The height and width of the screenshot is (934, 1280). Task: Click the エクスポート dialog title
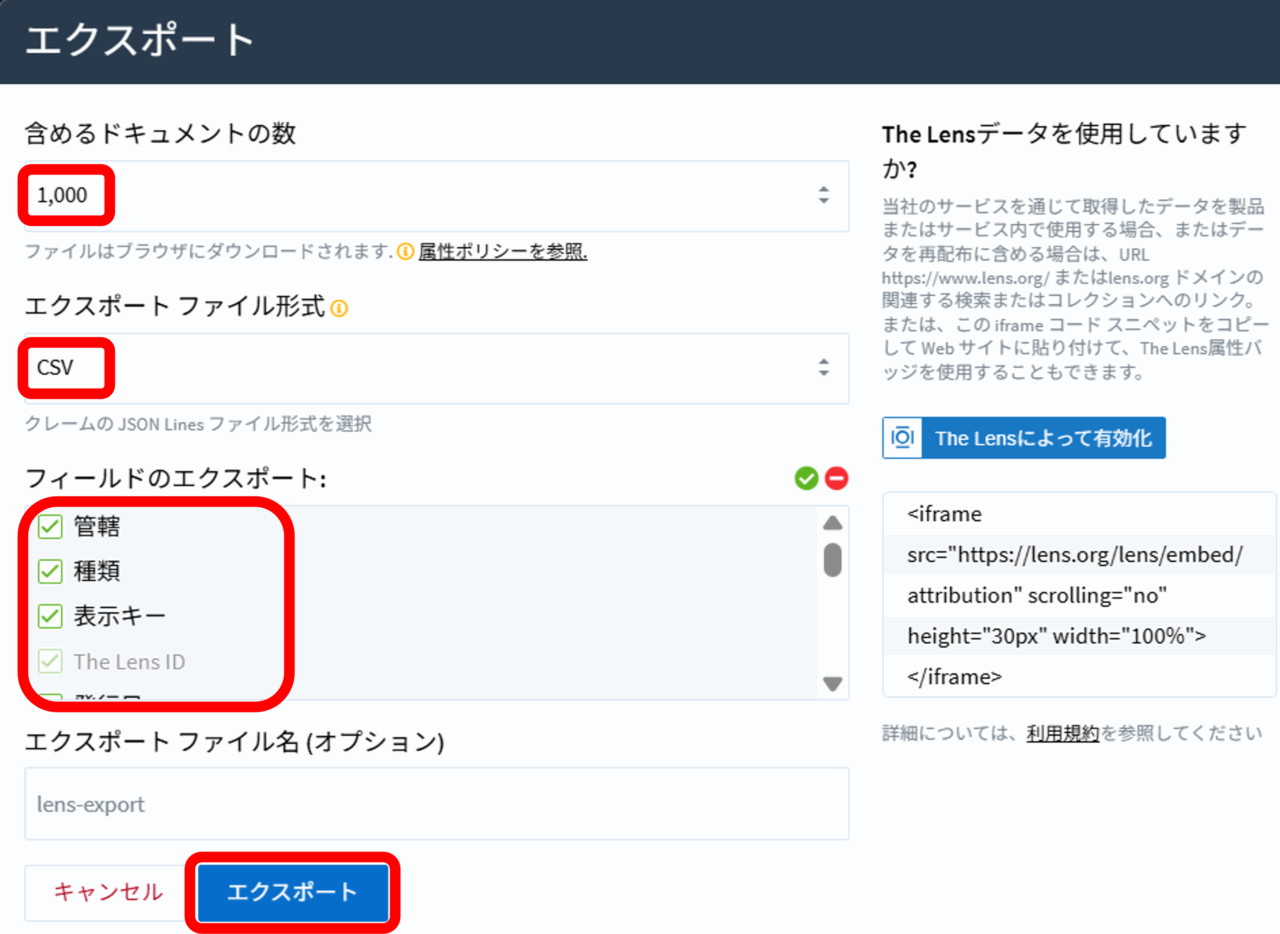(140, 41)
